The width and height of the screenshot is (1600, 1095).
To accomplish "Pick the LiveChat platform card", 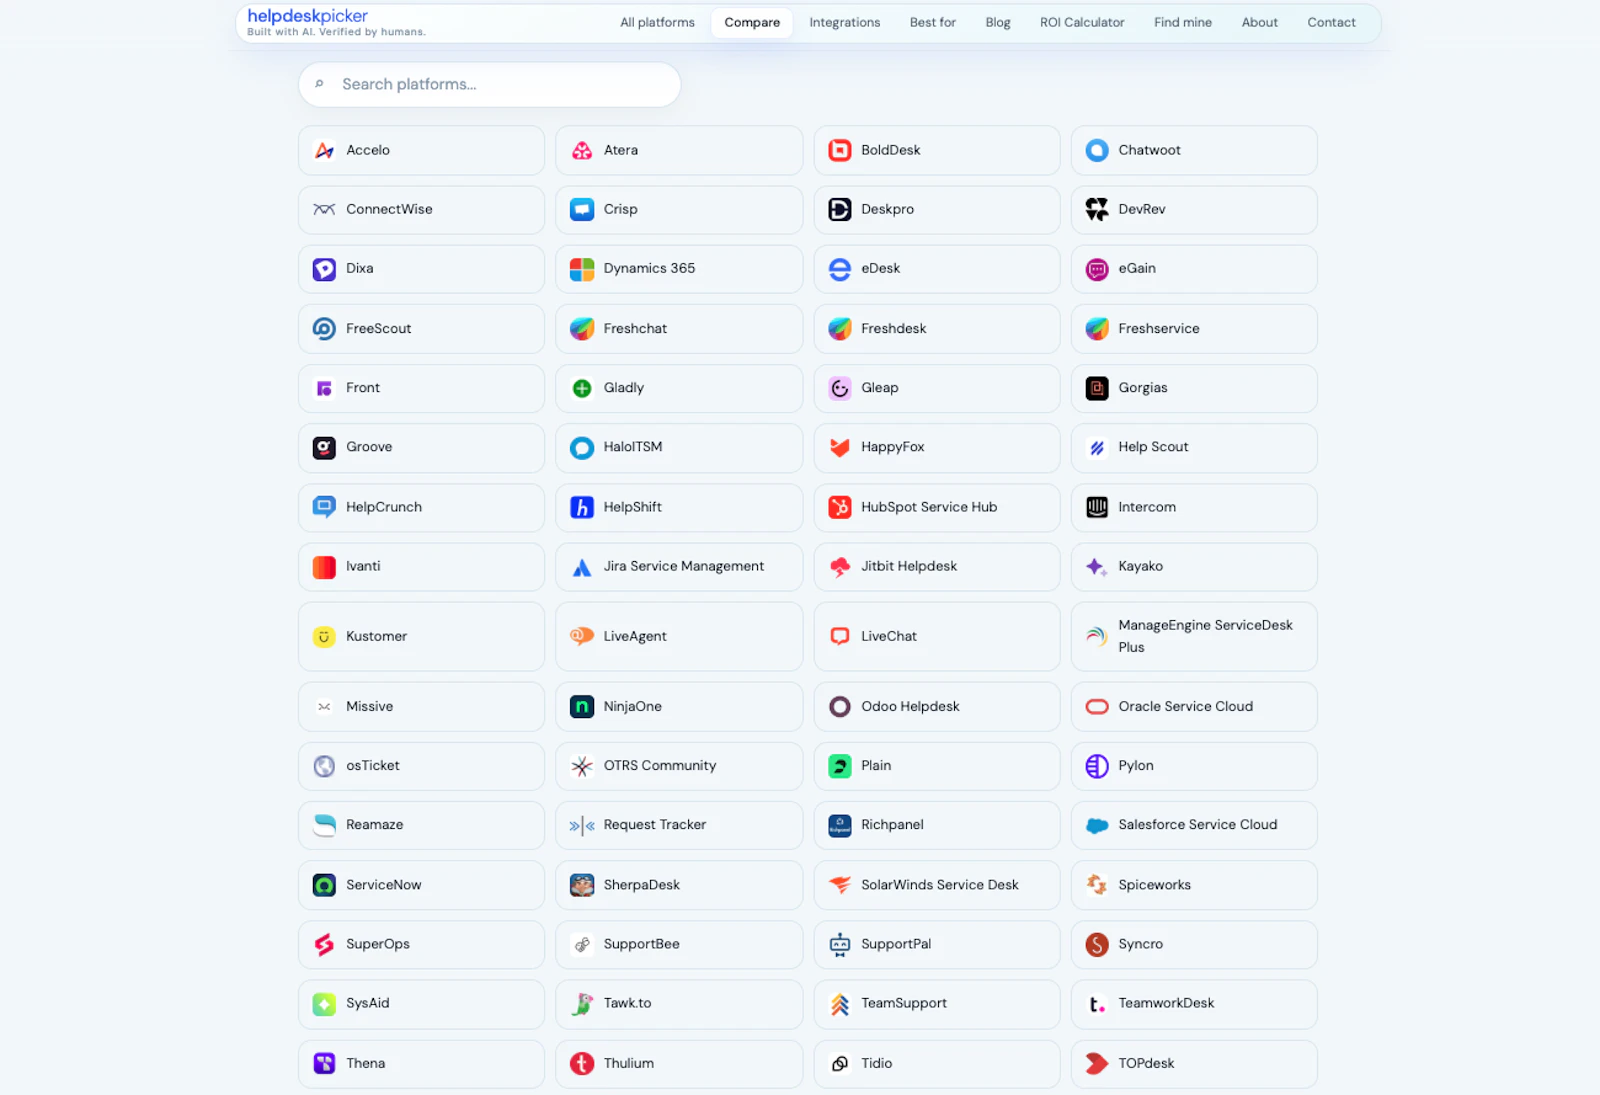I will pos(937,636).
